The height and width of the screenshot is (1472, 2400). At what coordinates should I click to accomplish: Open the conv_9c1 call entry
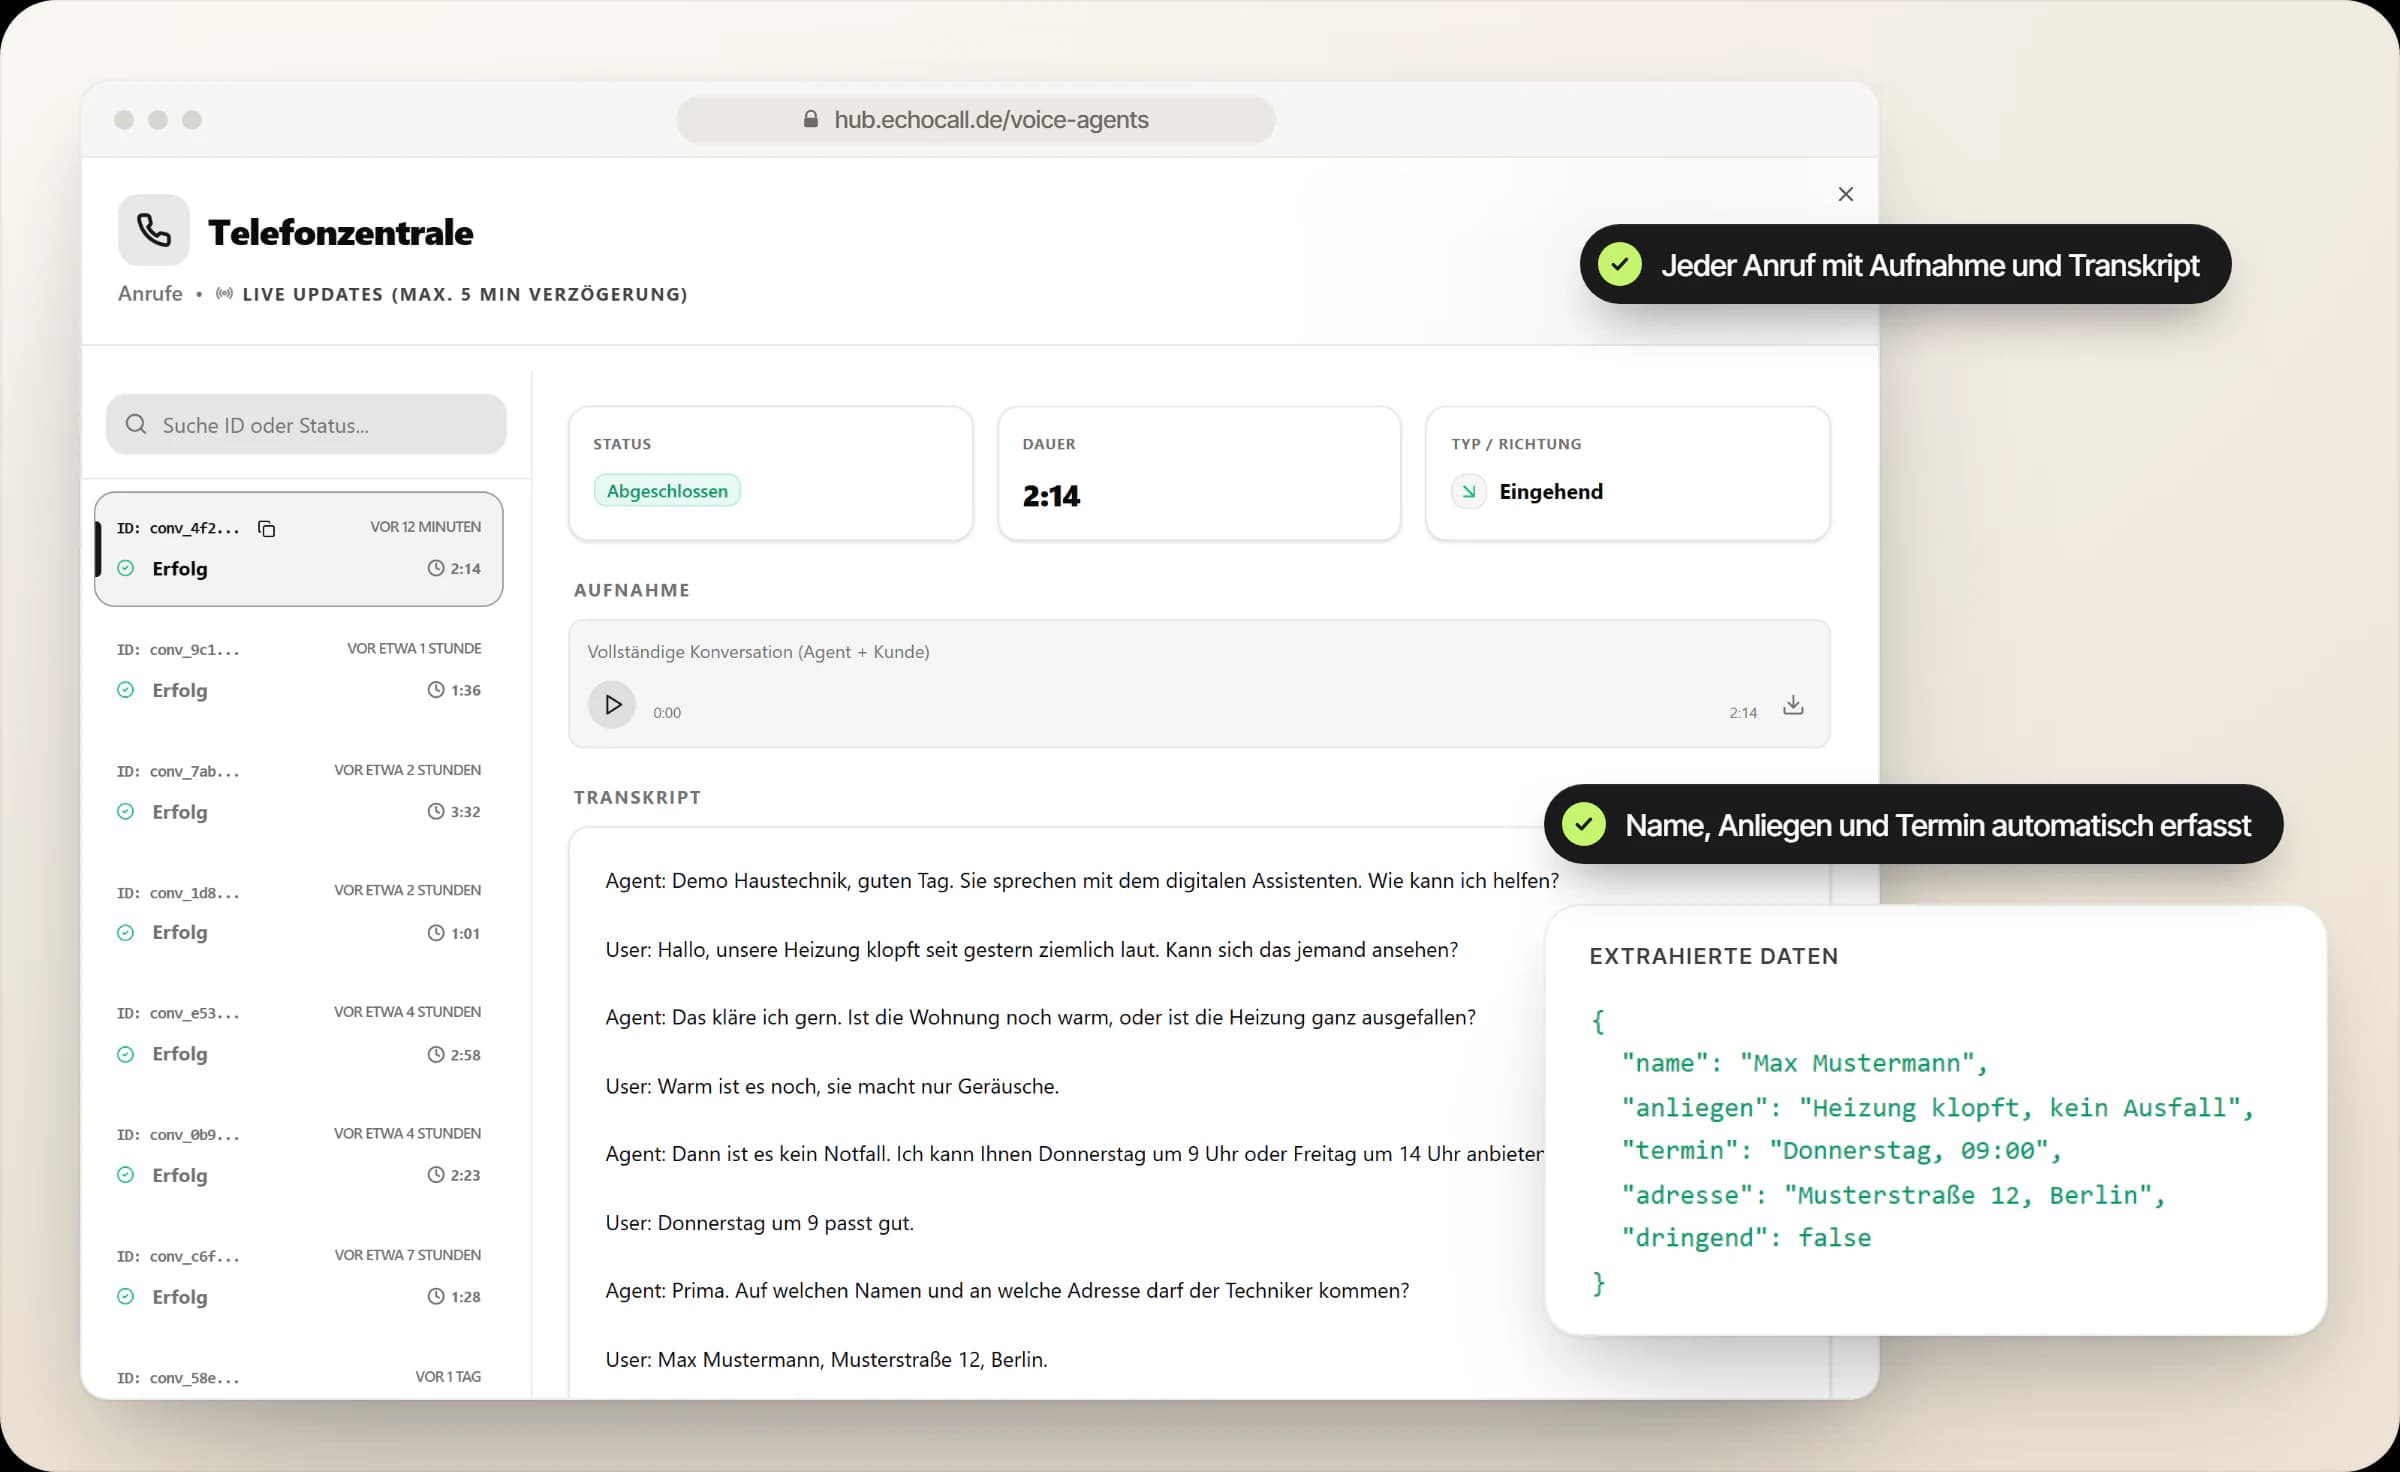click(x=298, y=670)
